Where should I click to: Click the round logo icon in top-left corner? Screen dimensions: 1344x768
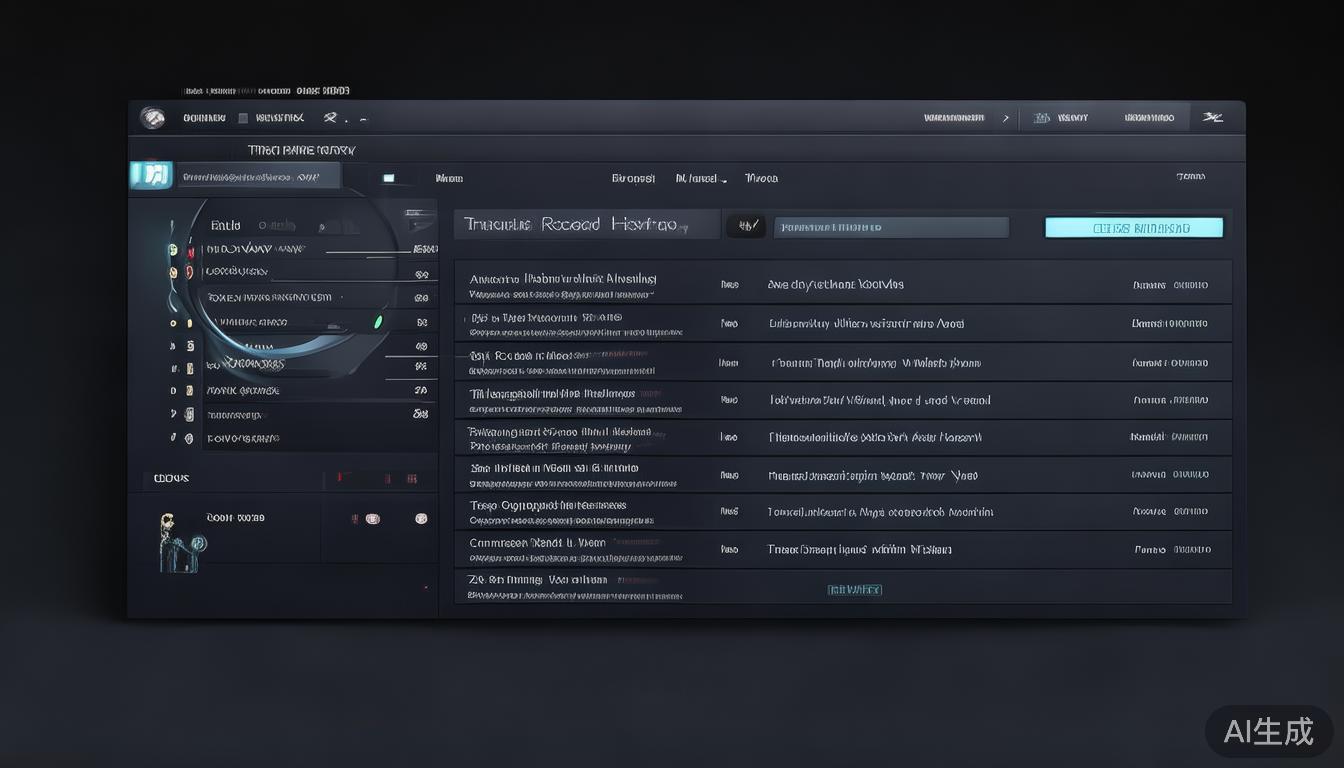152,118
